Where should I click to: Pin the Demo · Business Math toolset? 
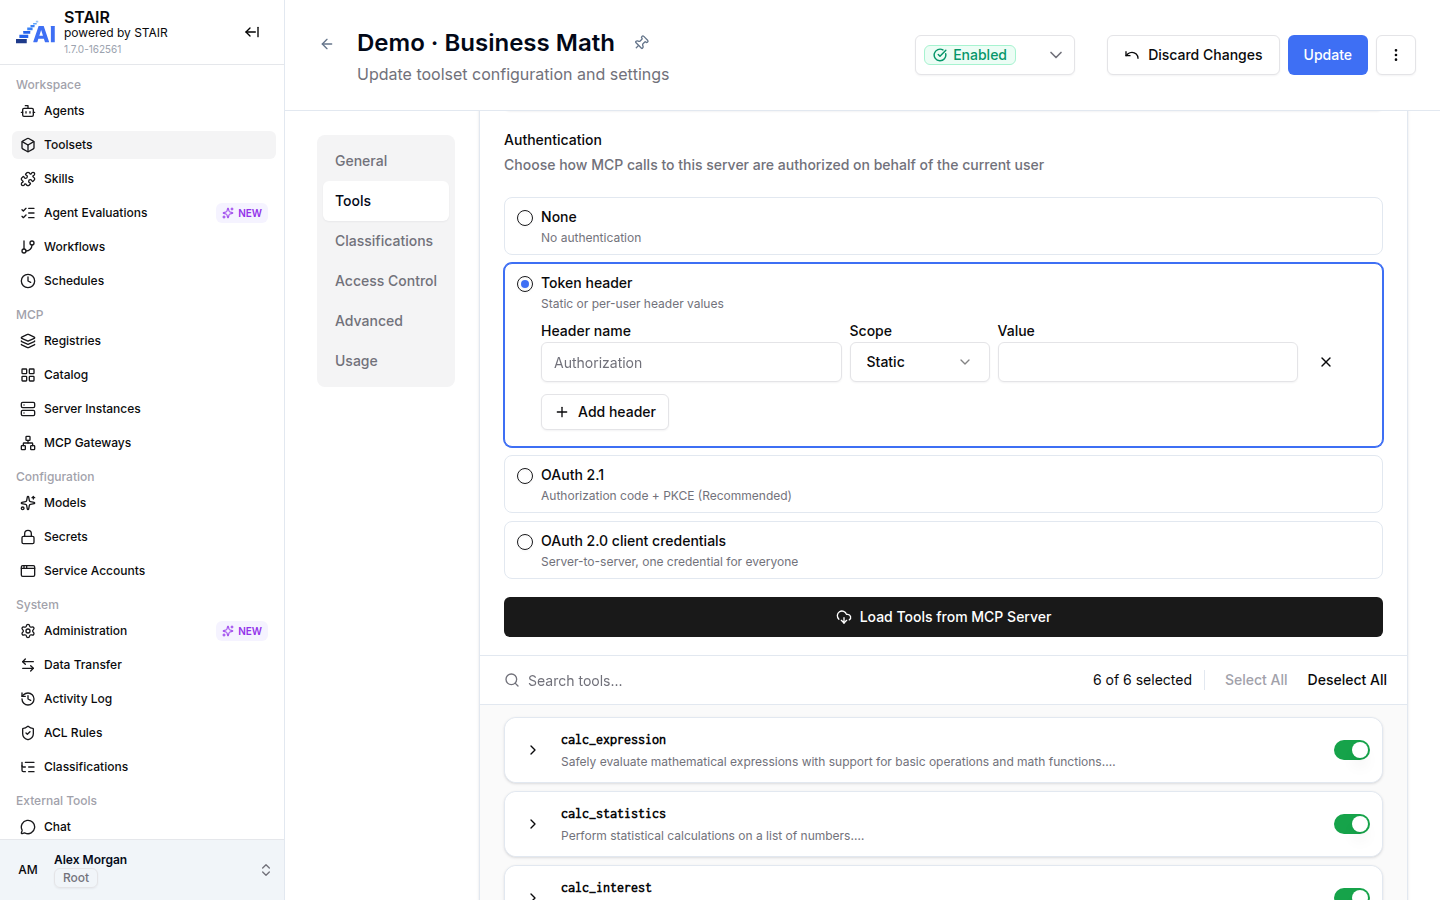coord(642,42)
